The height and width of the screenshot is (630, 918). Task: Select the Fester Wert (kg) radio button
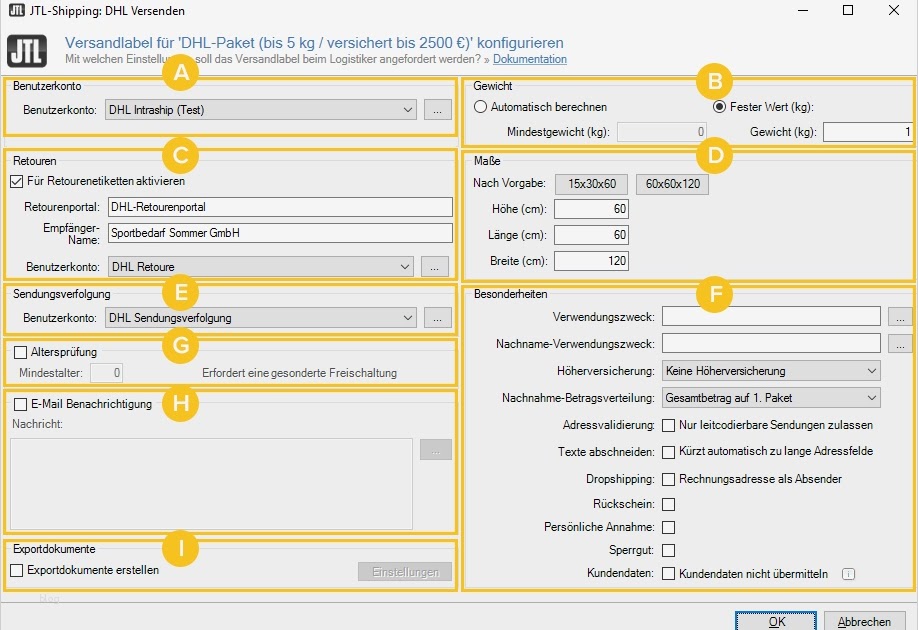[720, 107]
